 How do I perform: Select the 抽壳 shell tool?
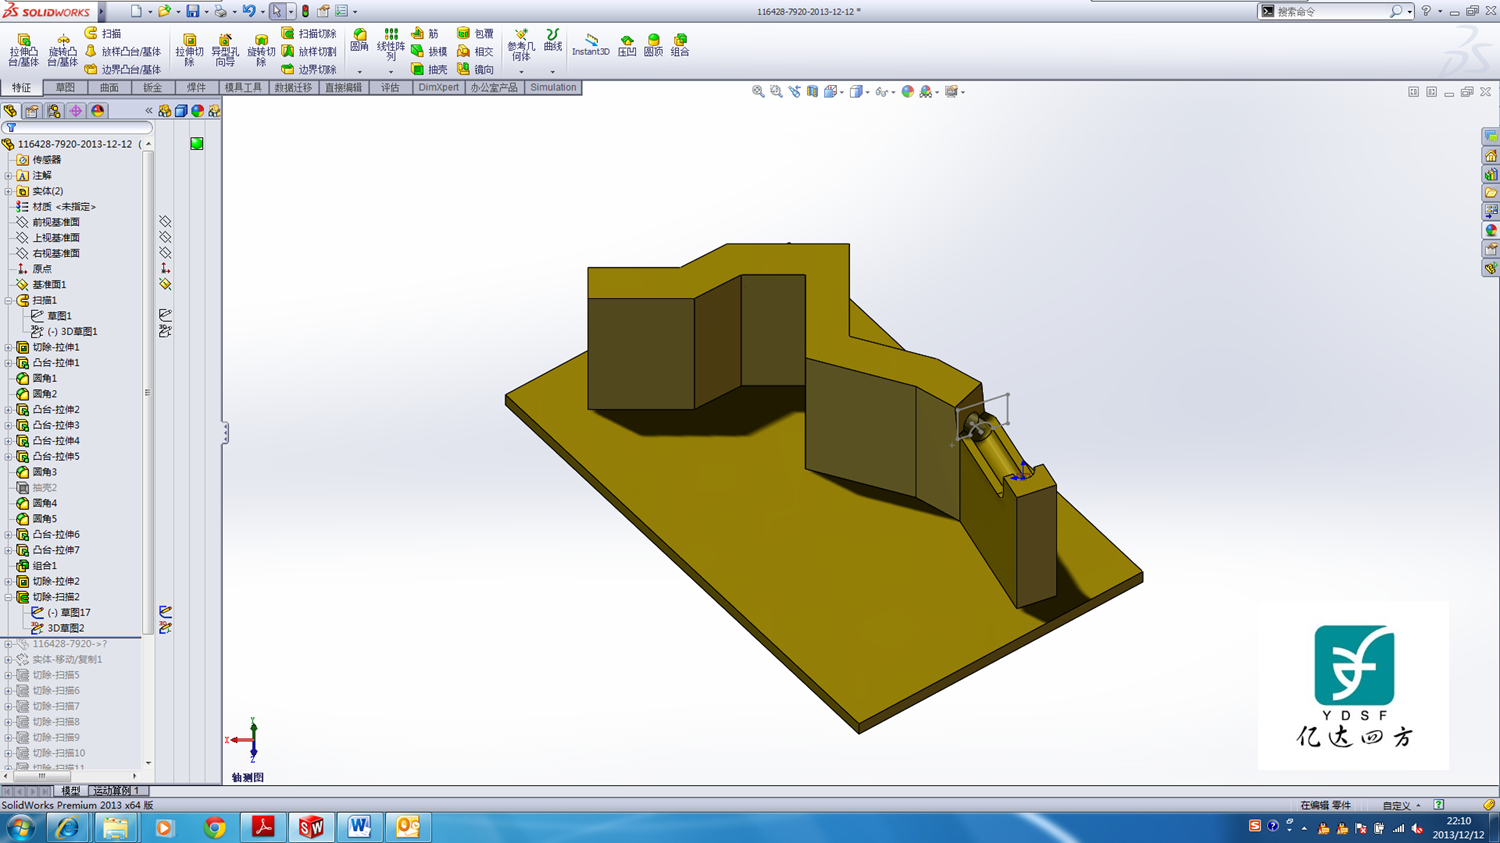429,70
